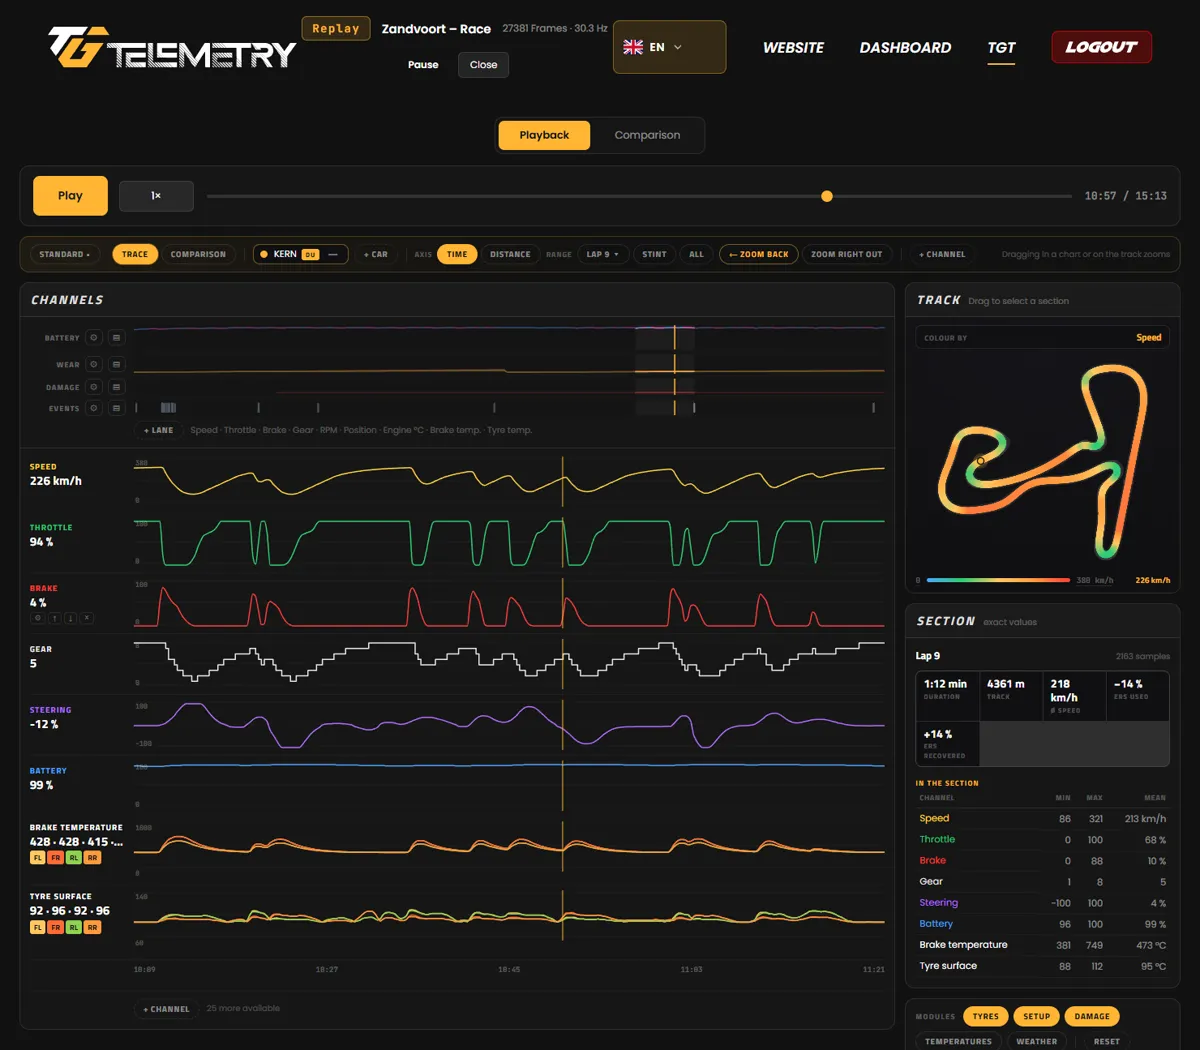1200x1050 pixels.
Task: Click the list icon on Damage lane
Action: [x=116, y=387]
